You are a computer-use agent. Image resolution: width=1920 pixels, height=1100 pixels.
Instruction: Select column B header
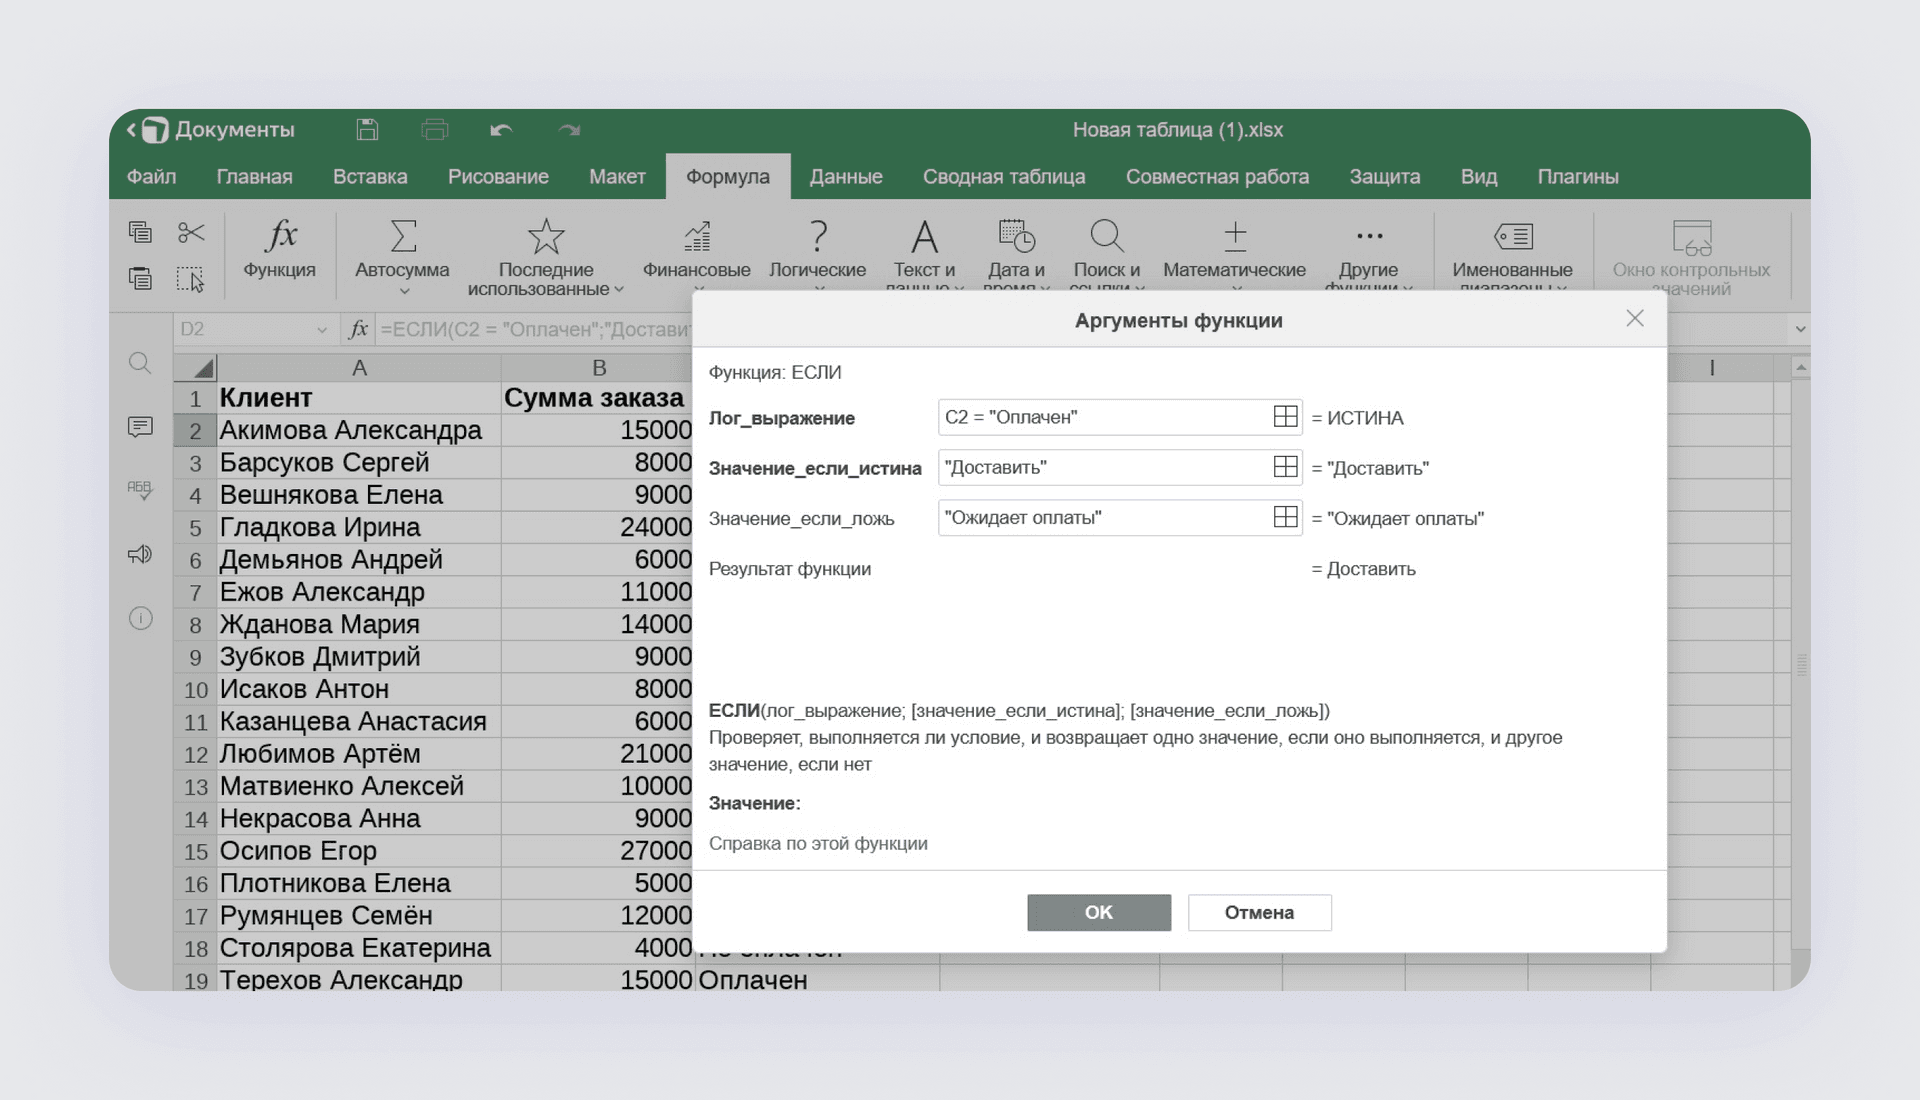click(x=598, y=367)
